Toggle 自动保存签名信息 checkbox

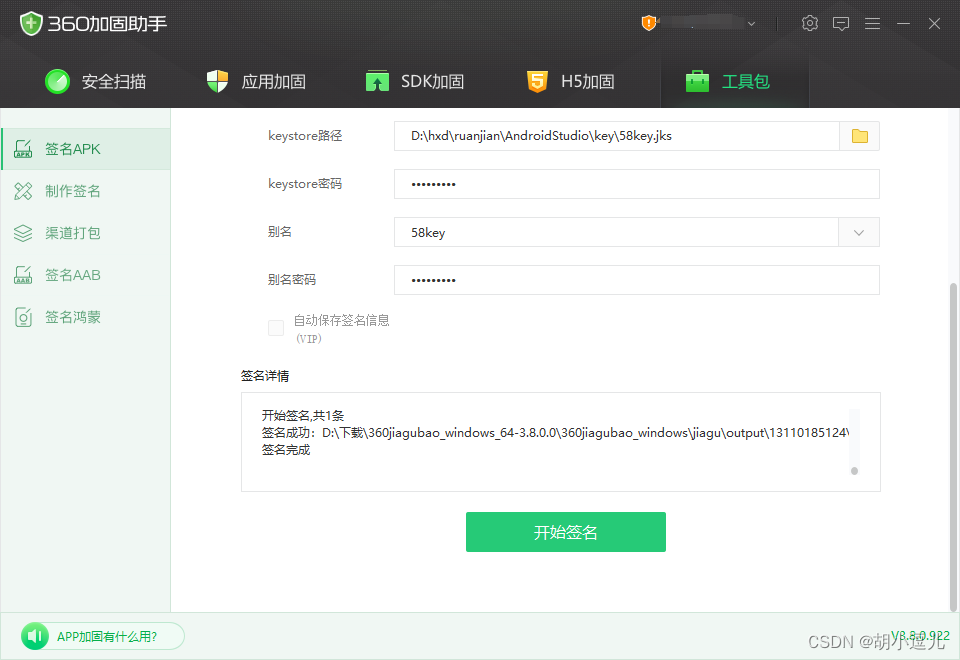click(x=276, y=328)
